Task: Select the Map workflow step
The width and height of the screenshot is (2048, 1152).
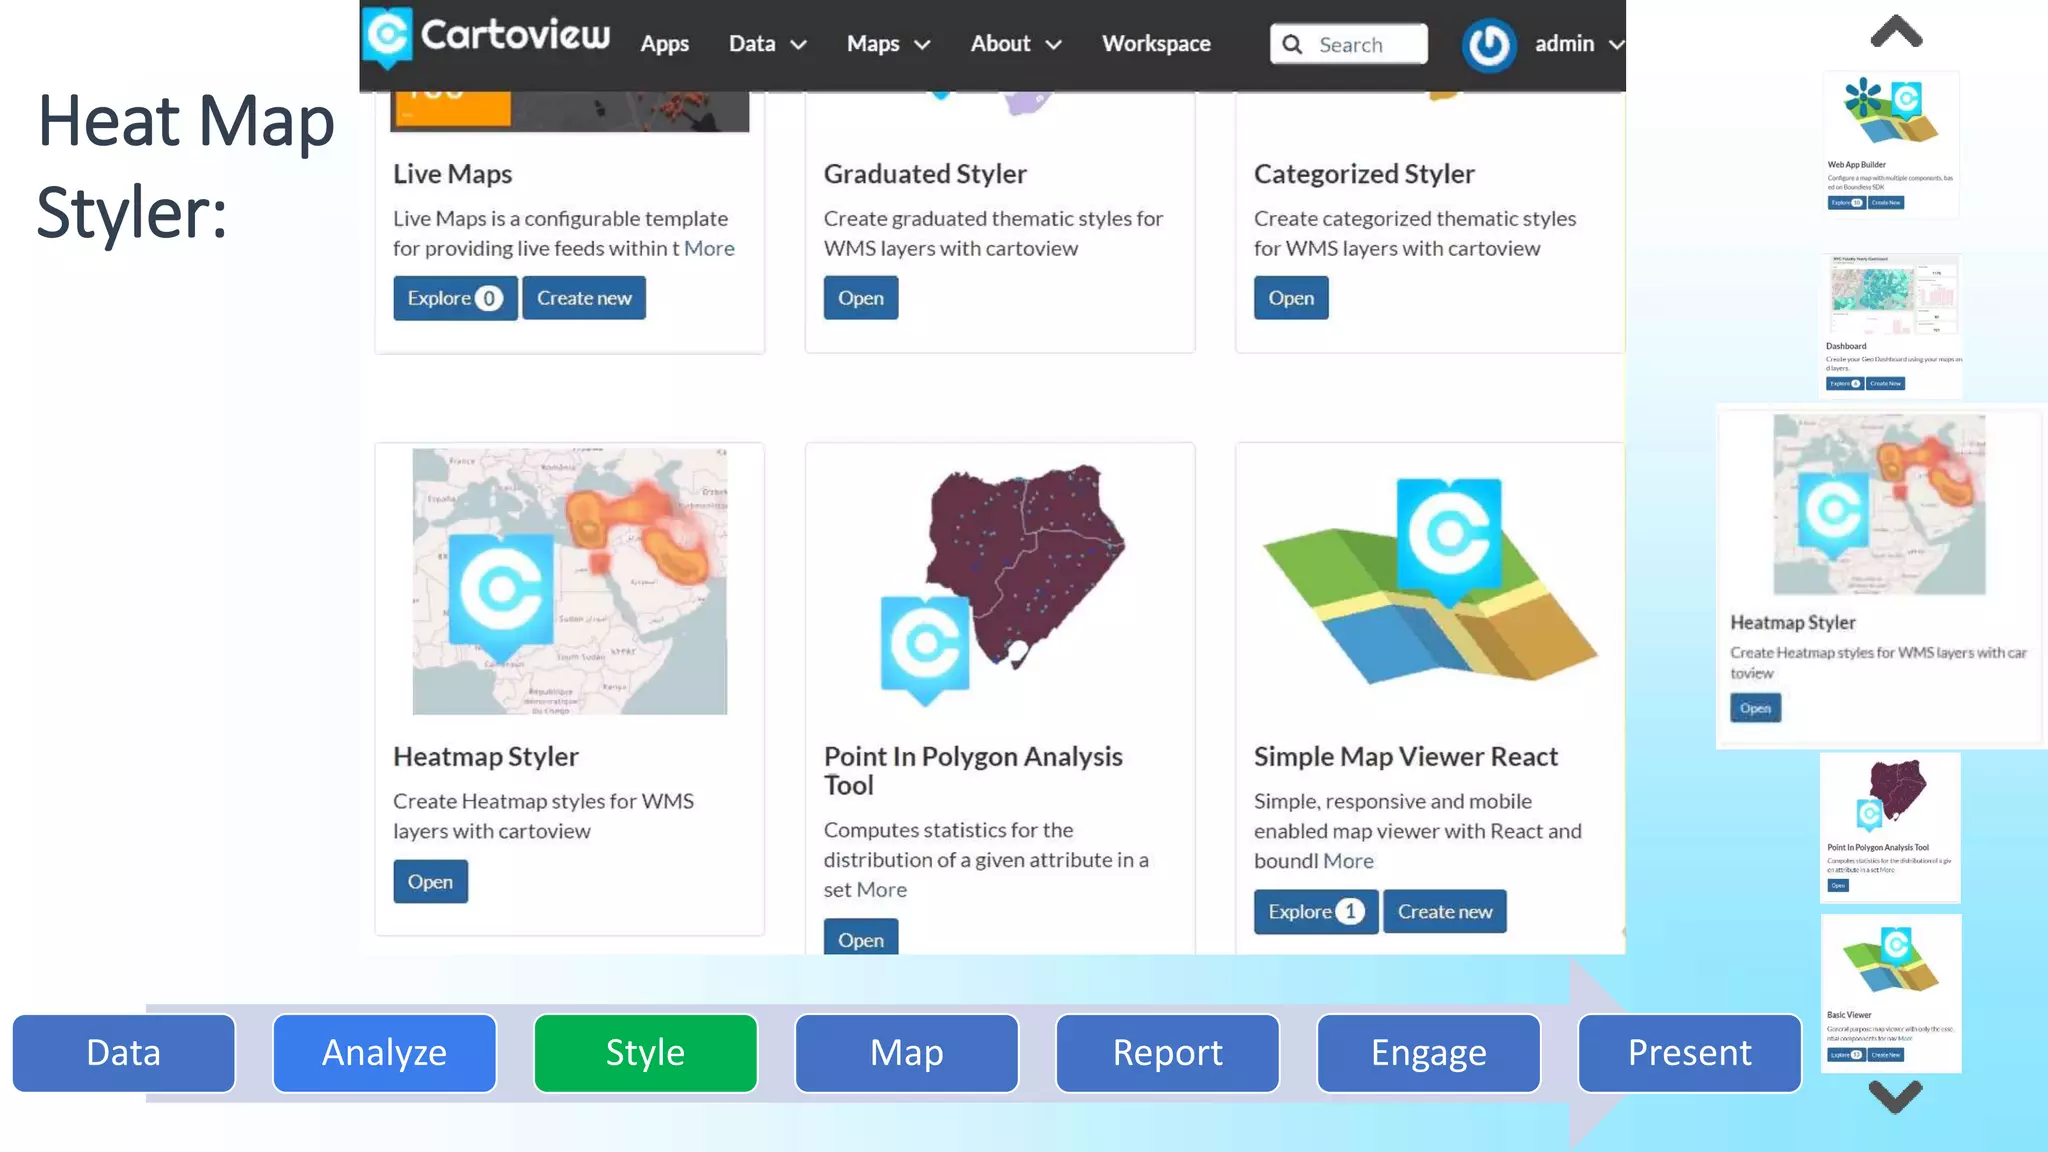Action: pyautogui.click(x=906, y=1053)
